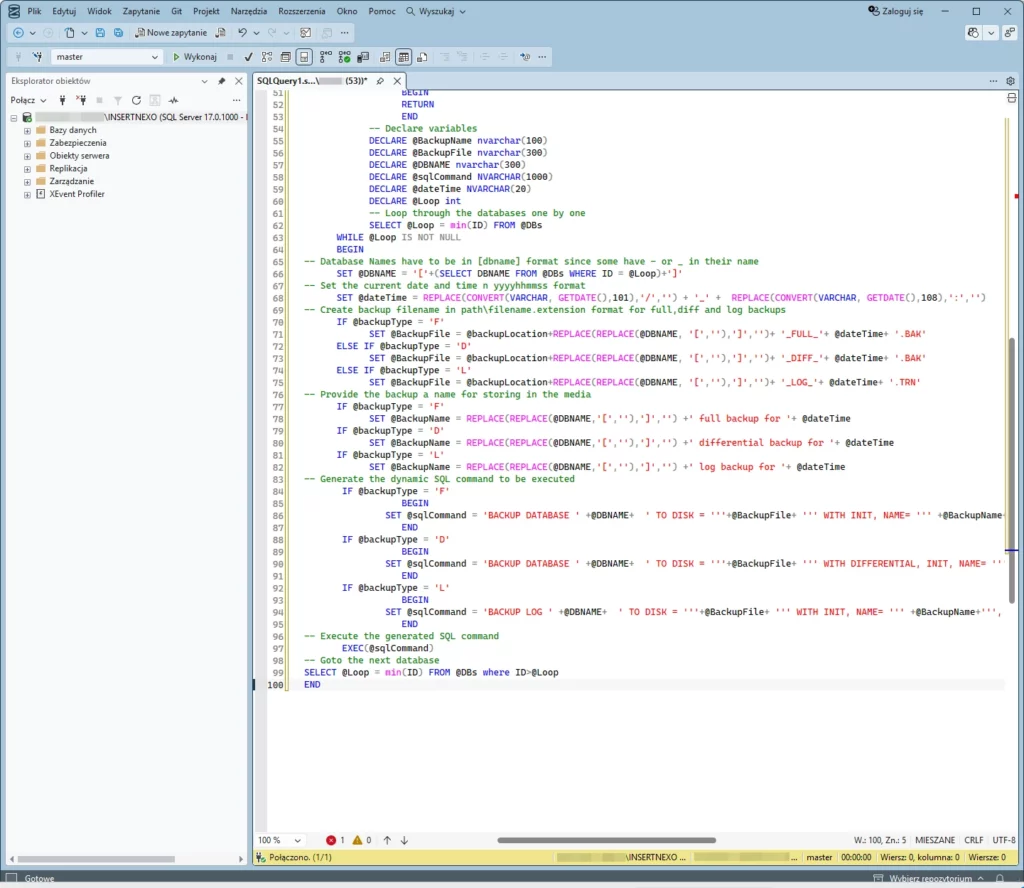Select Results to File mode
This screenshot has width=1024, height=888.
click(423, 57)
